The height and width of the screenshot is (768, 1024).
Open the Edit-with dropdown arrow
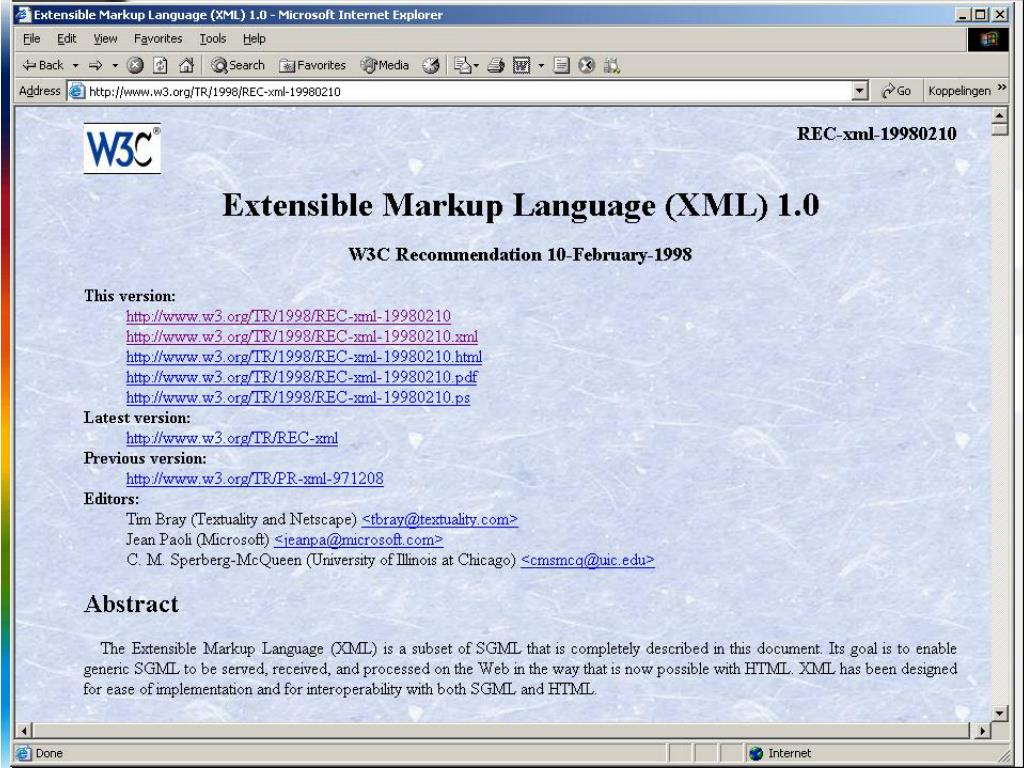pyautogui.click(x=541, y=65)
